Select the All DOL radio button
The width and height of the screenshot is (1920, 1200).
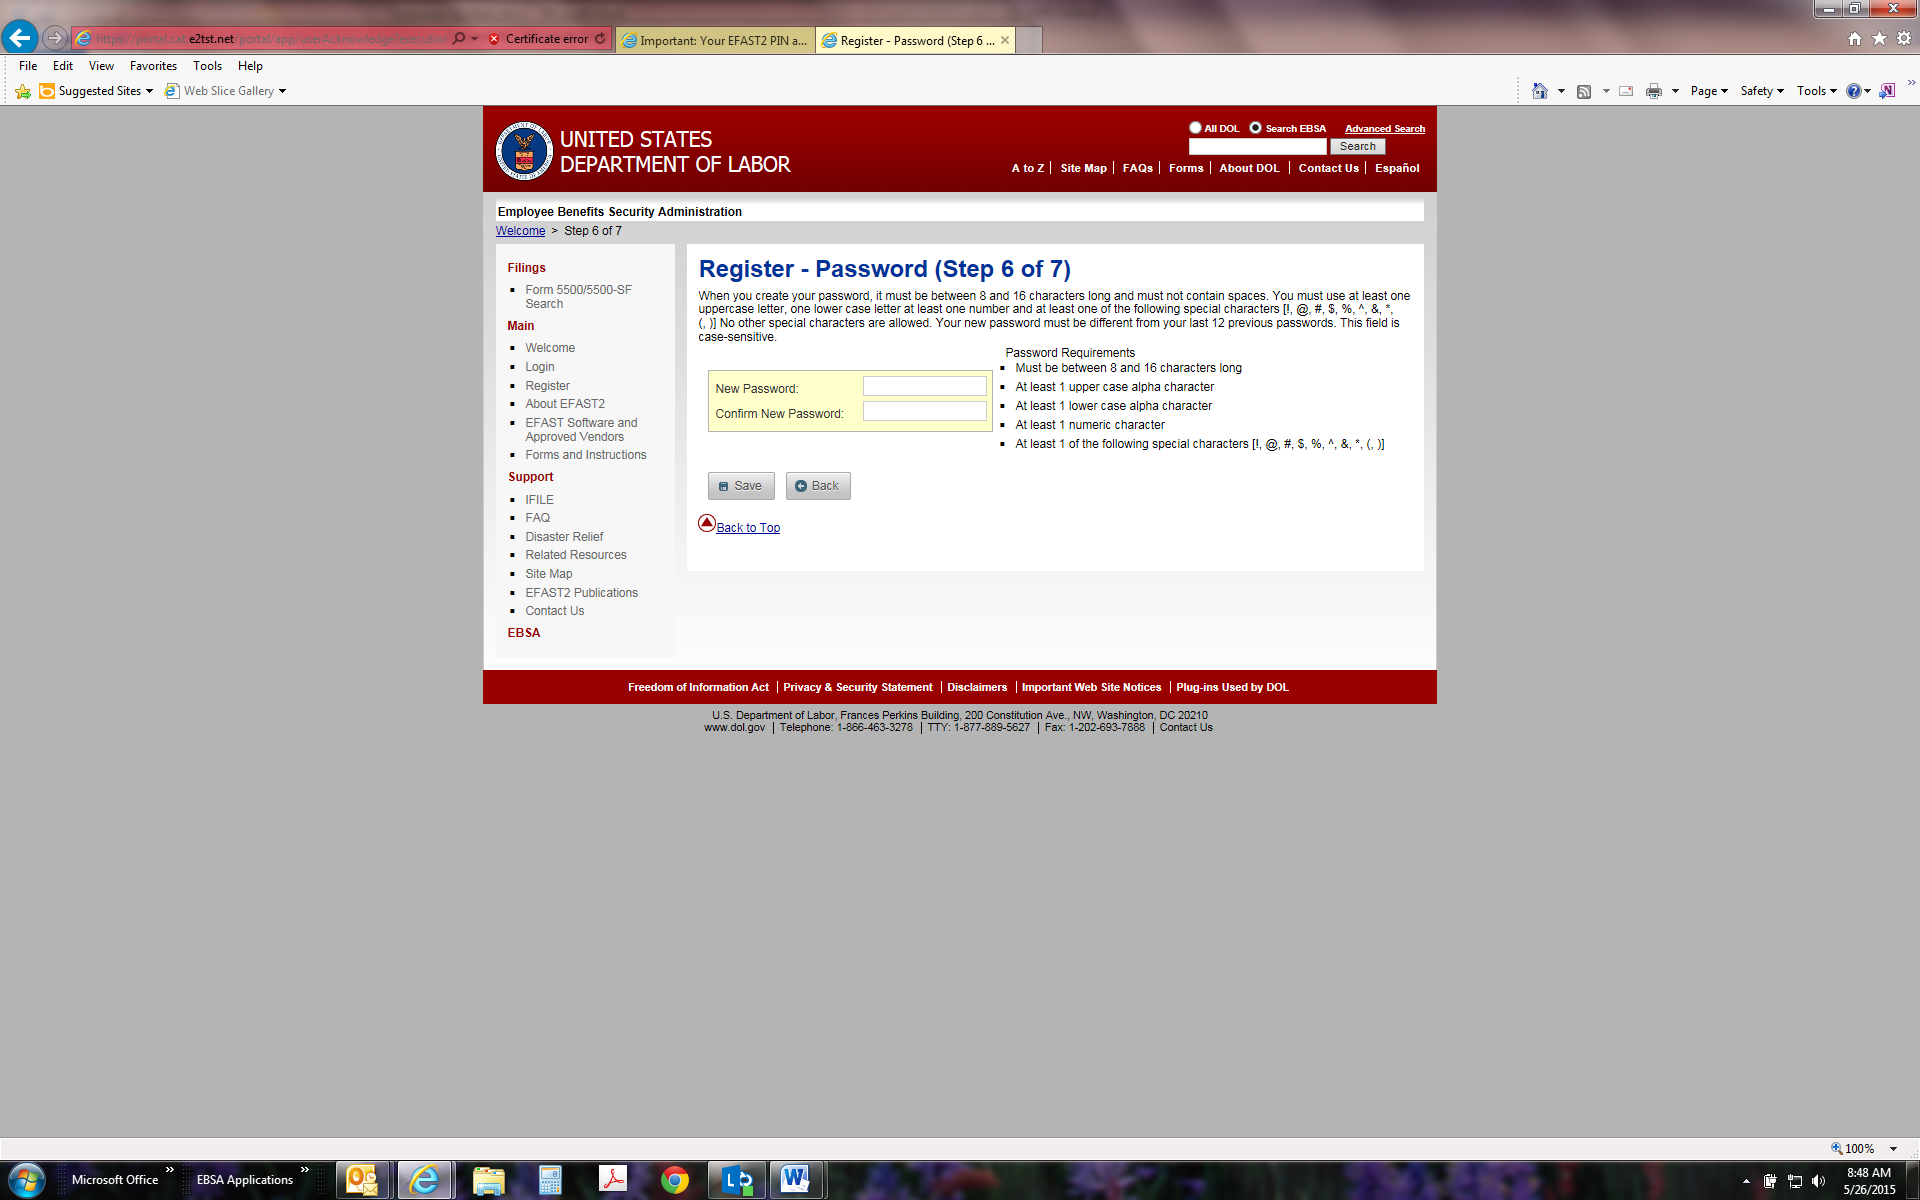click(1195, 128)
